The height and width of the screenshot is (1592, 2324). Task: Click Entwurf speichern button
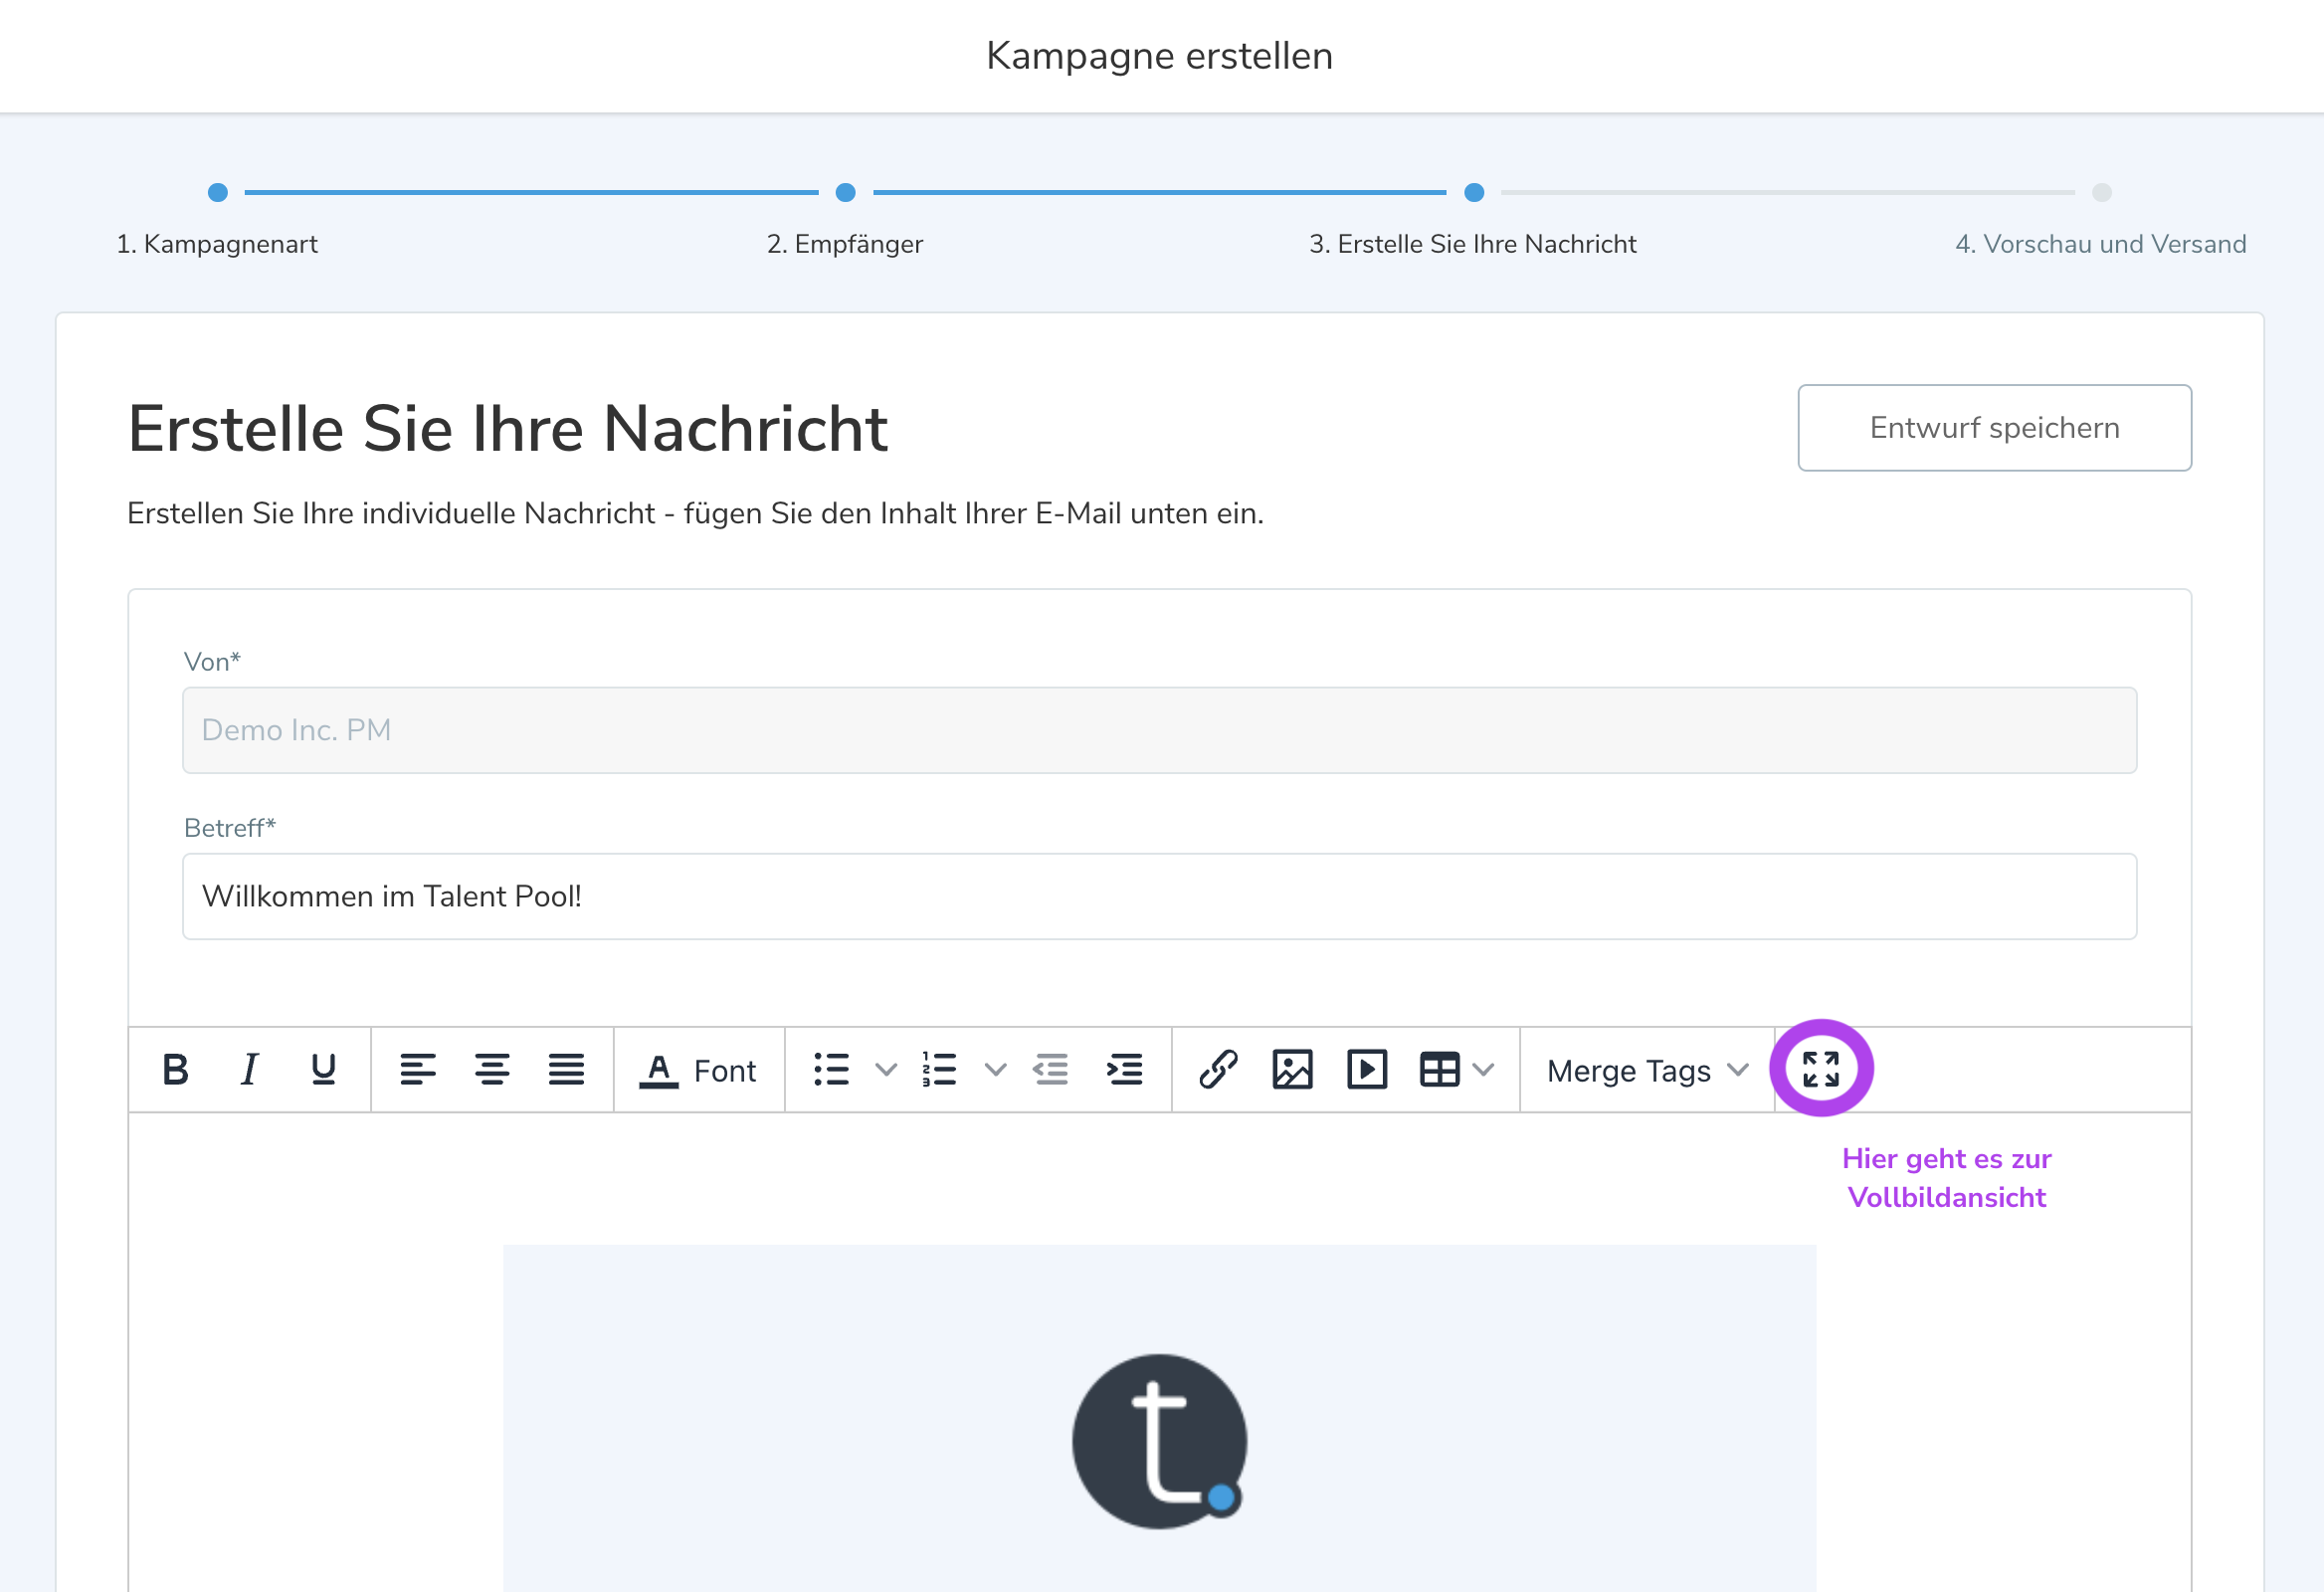click(1994, 428)
